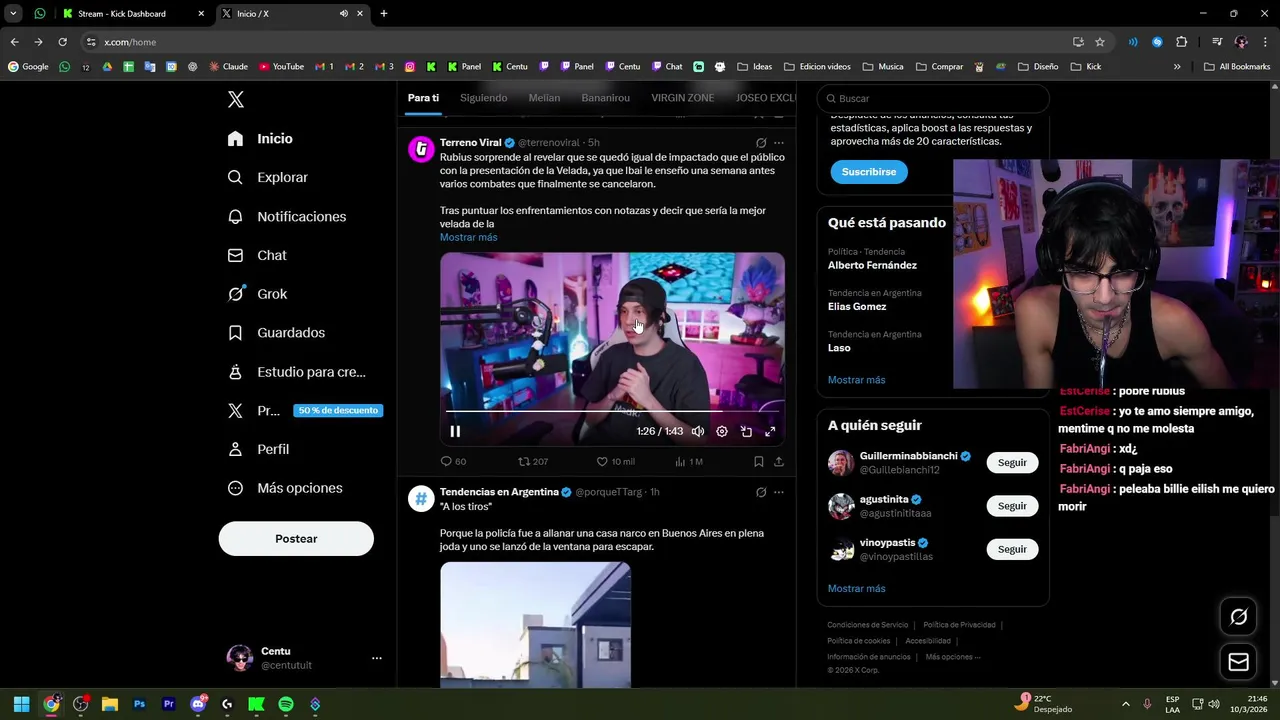The height and width of the screenshot is (720, 1280).
Task: Click the Suscribirse button
Action: click(x=869, y=172)
